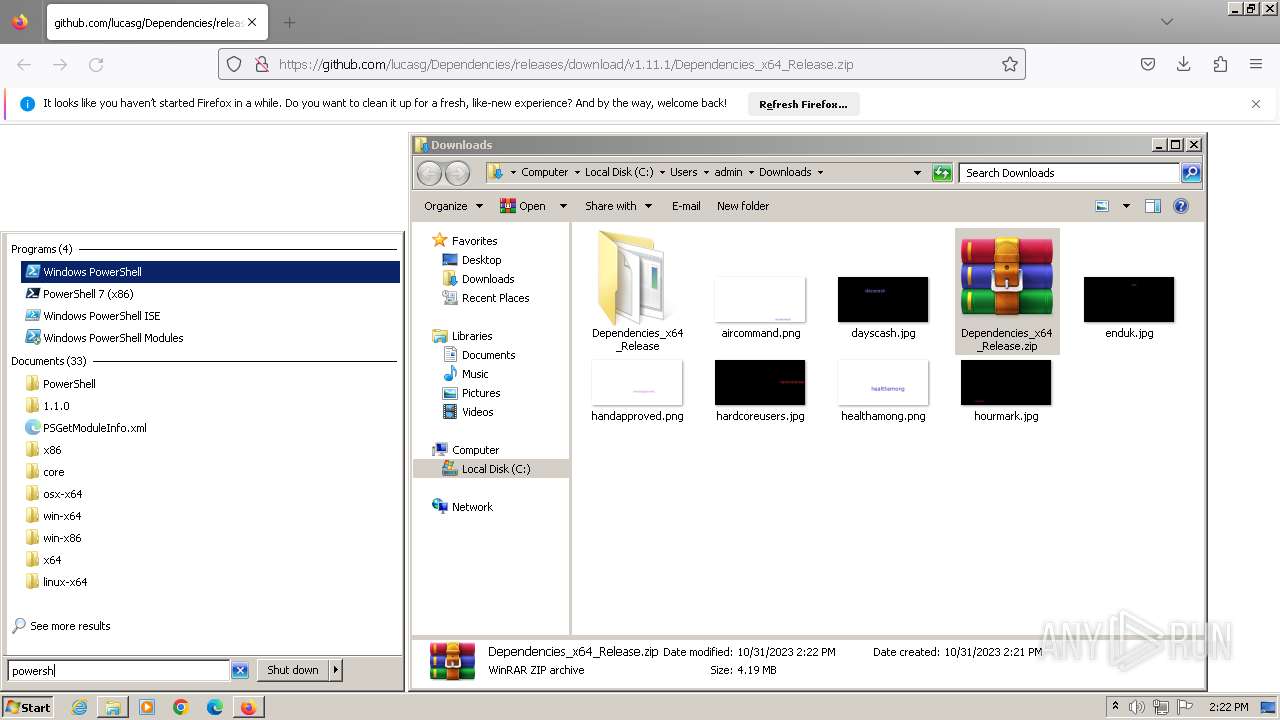Open a new Firefox tab
Image resolution: width=1280 pixels, height=720 pixels.
[x=289, y=22]
